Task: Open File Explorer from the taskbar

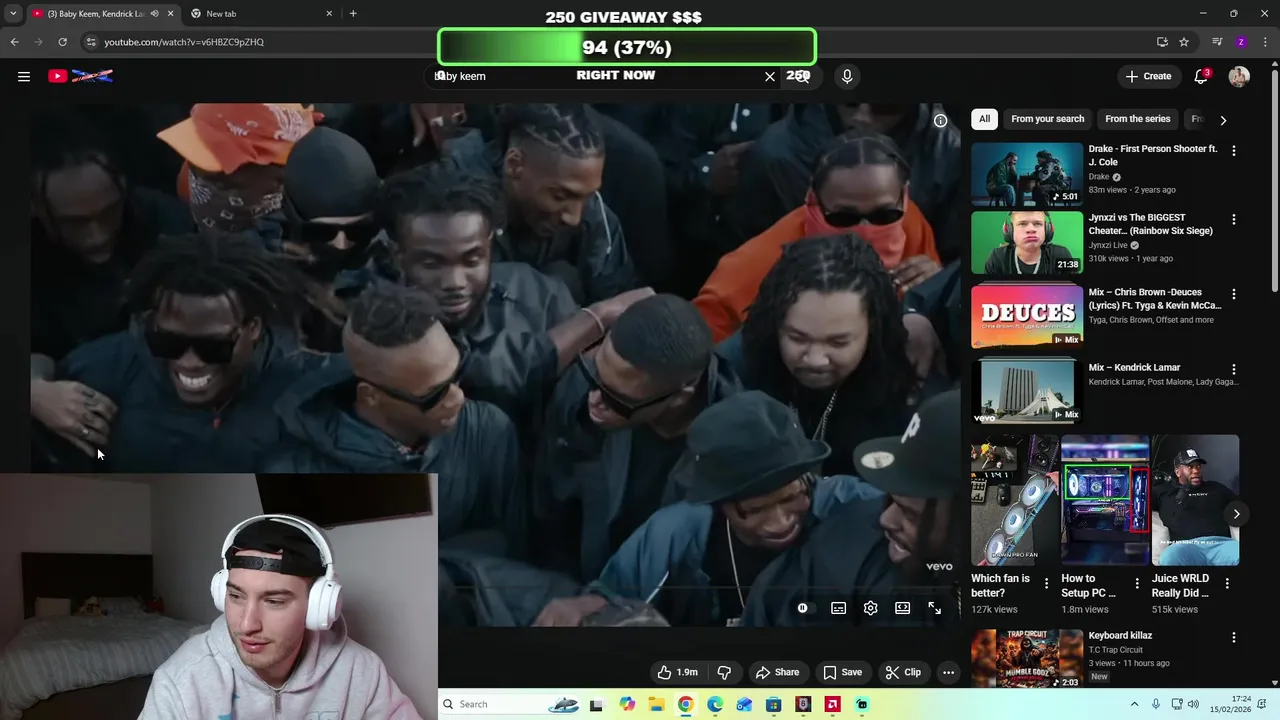Action: coord(656,704)
